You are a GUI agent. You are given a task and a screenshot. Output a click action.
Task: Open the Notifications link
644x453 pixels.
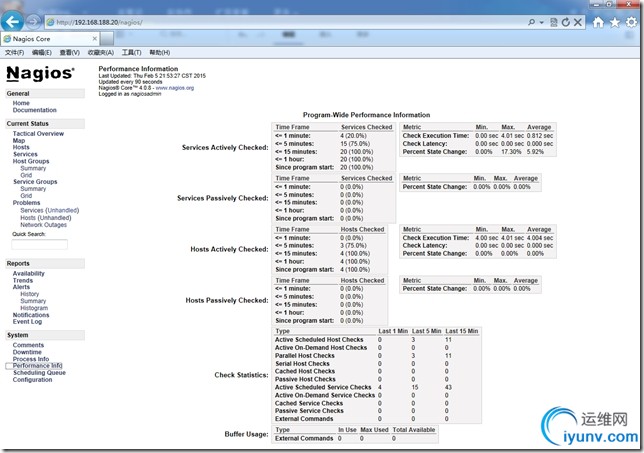click(31, 315)
